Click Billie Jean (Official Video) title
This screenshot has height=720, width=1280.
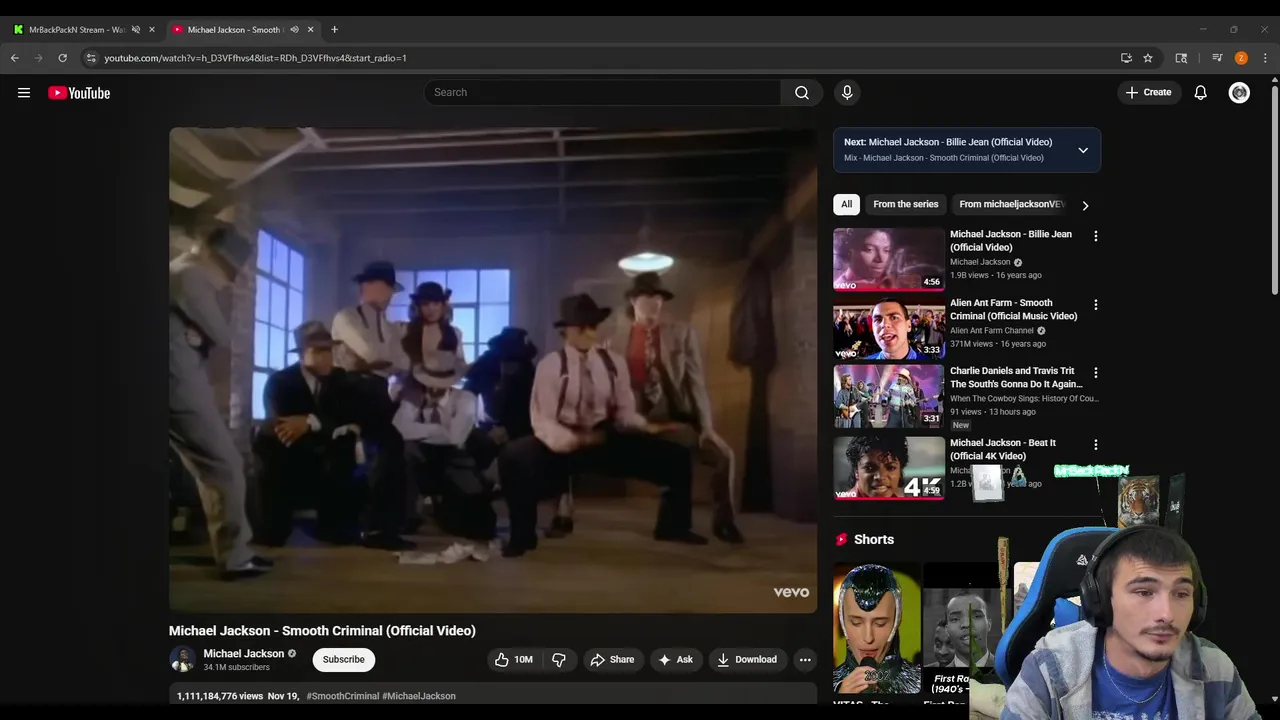tap(1010, 240)
